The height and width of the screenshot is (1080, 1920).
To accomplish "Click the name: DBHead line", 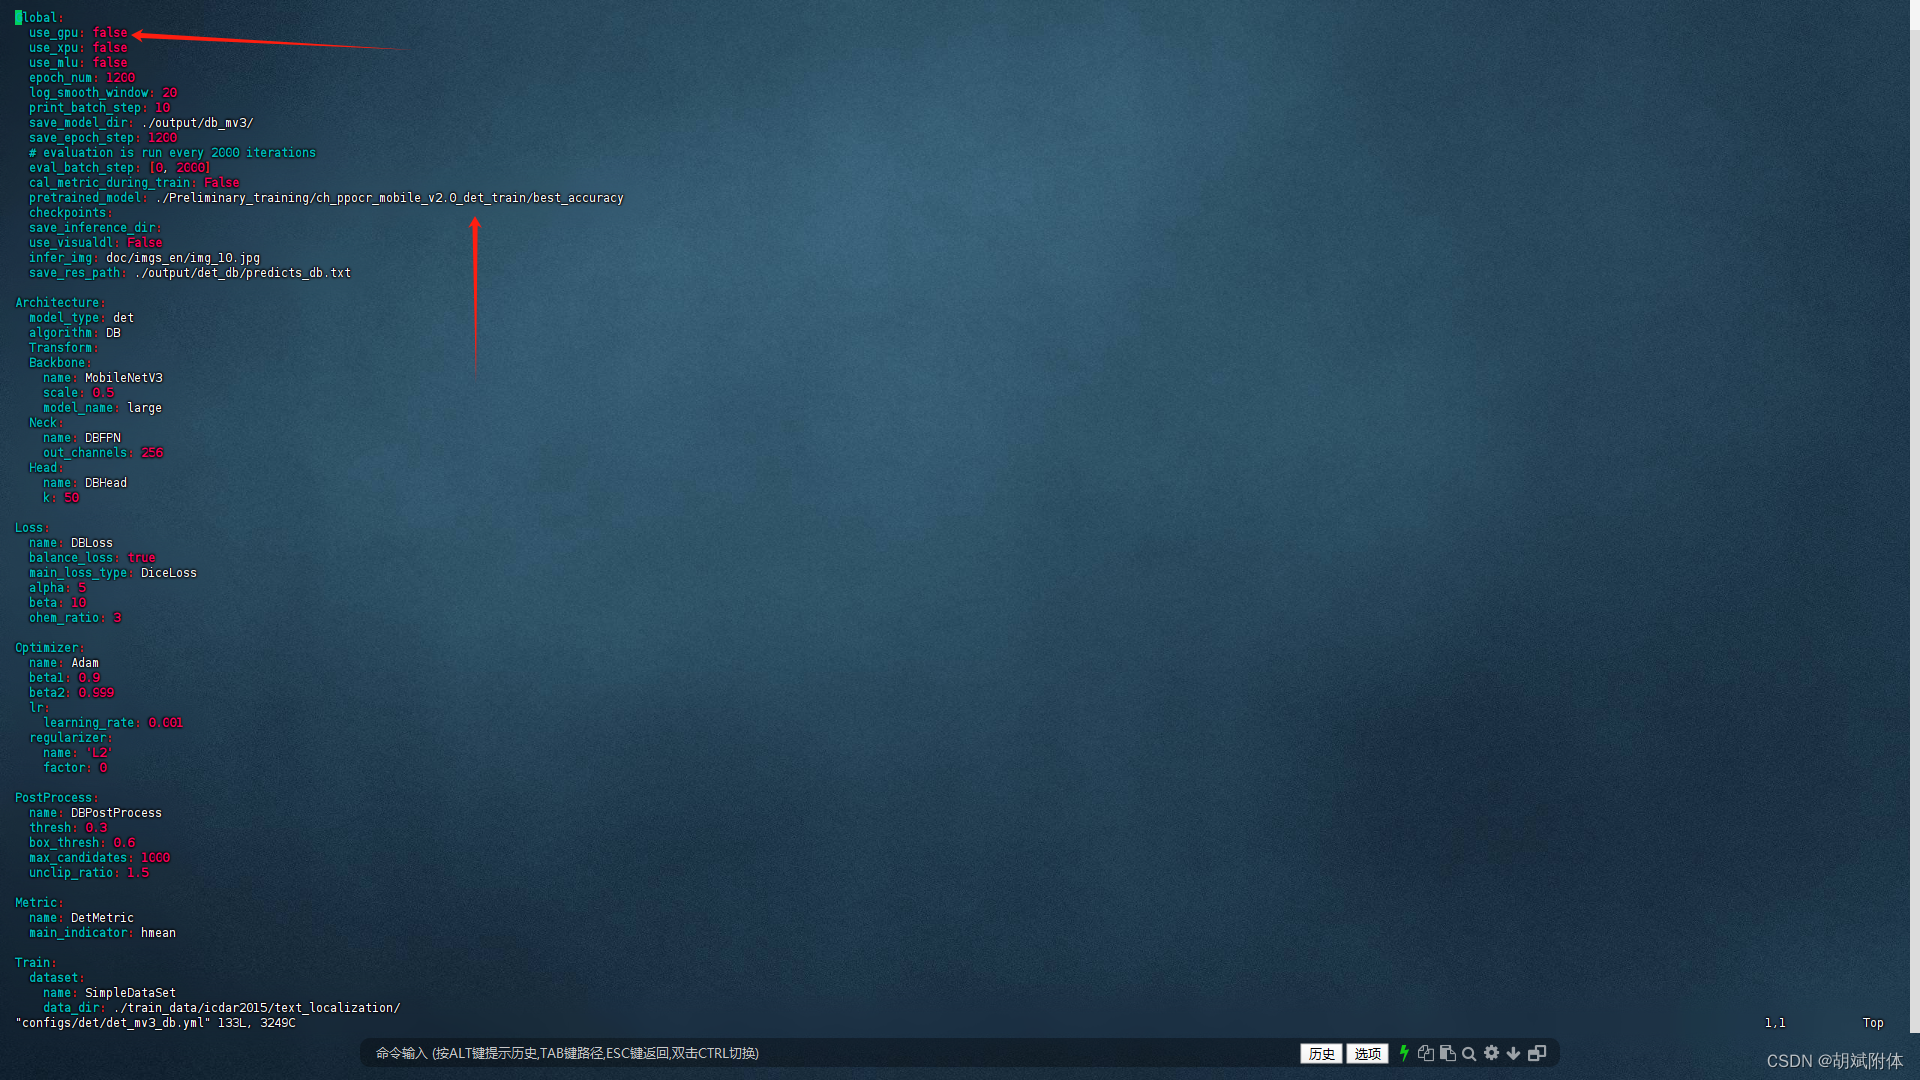I will [x=85, y=483].
